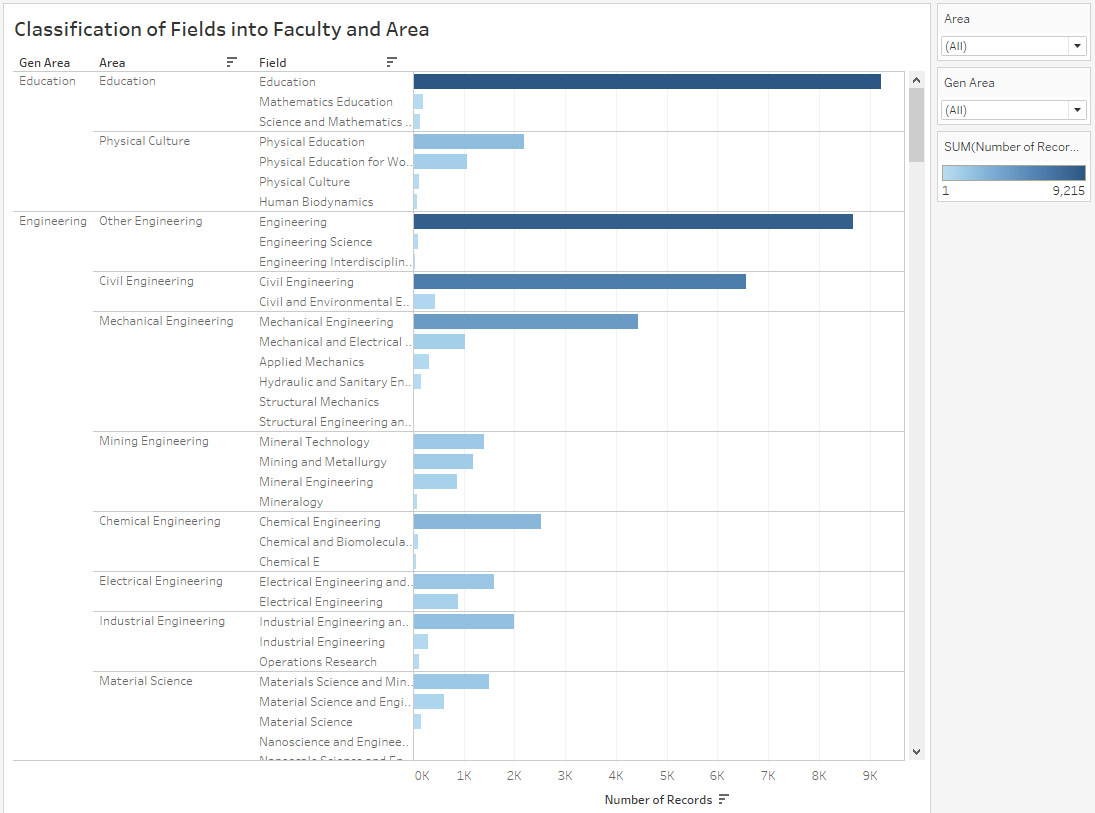Sort bars using the Number of Records axis sort icon
The image size is (1095, 813).
pyautogui.click(x=725, y=800)
